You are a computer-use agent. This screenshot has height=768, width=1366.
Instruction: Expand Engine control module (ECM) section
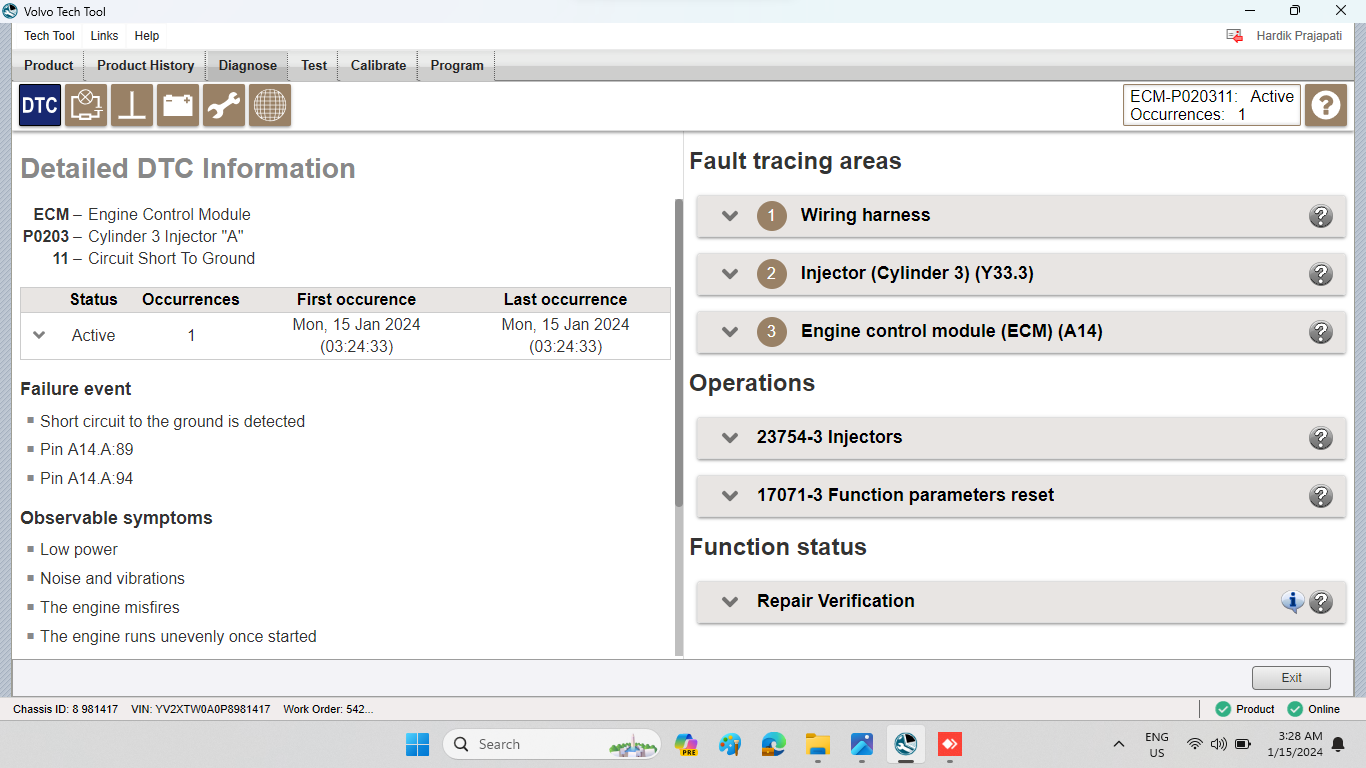click(730, 331)
